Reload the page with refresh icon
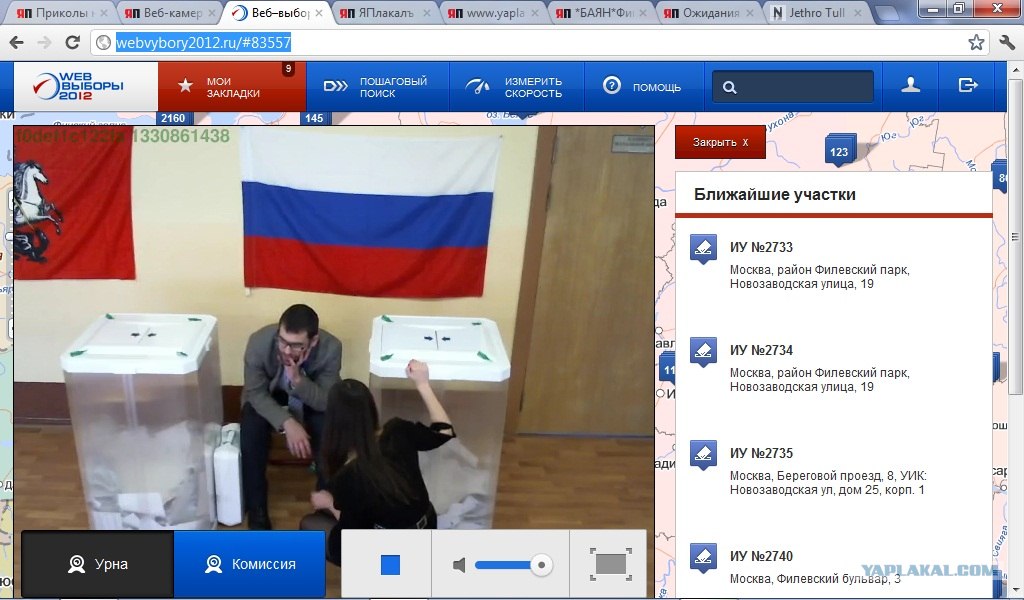The width and height of the screenshot is (1024, 600). 72,43
